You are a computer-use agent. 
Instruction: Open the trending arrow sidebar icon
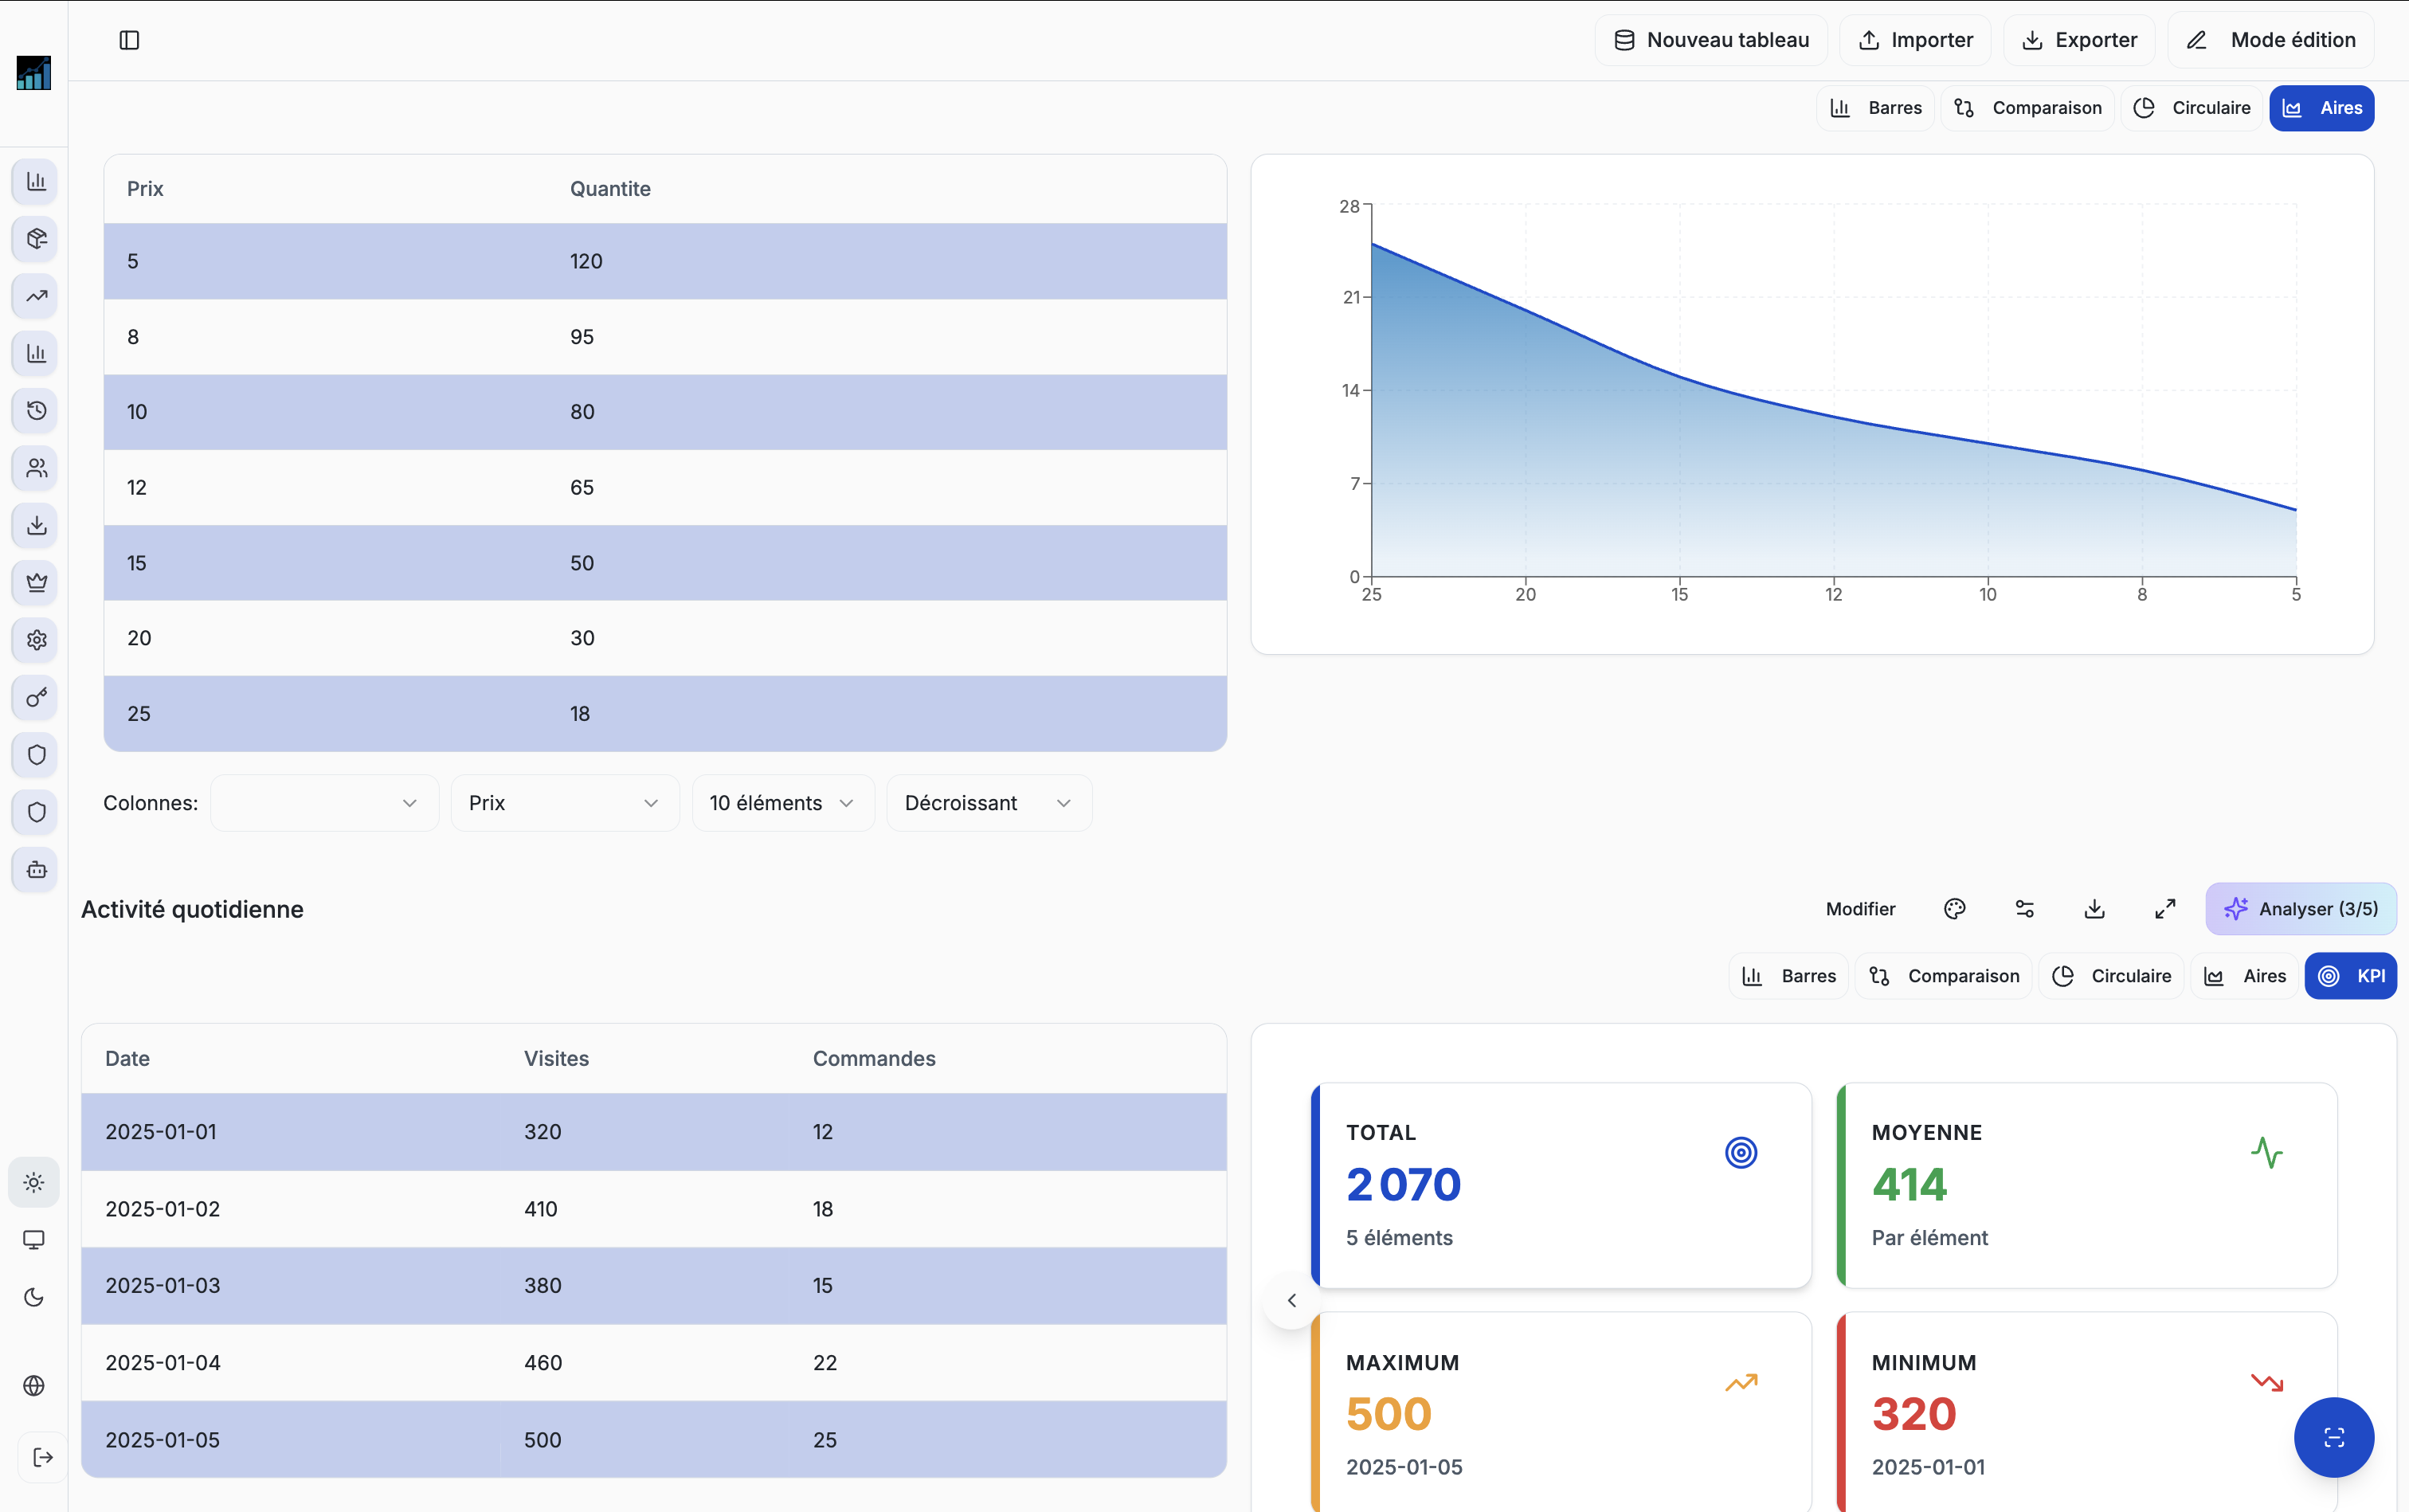click(36, 296)
